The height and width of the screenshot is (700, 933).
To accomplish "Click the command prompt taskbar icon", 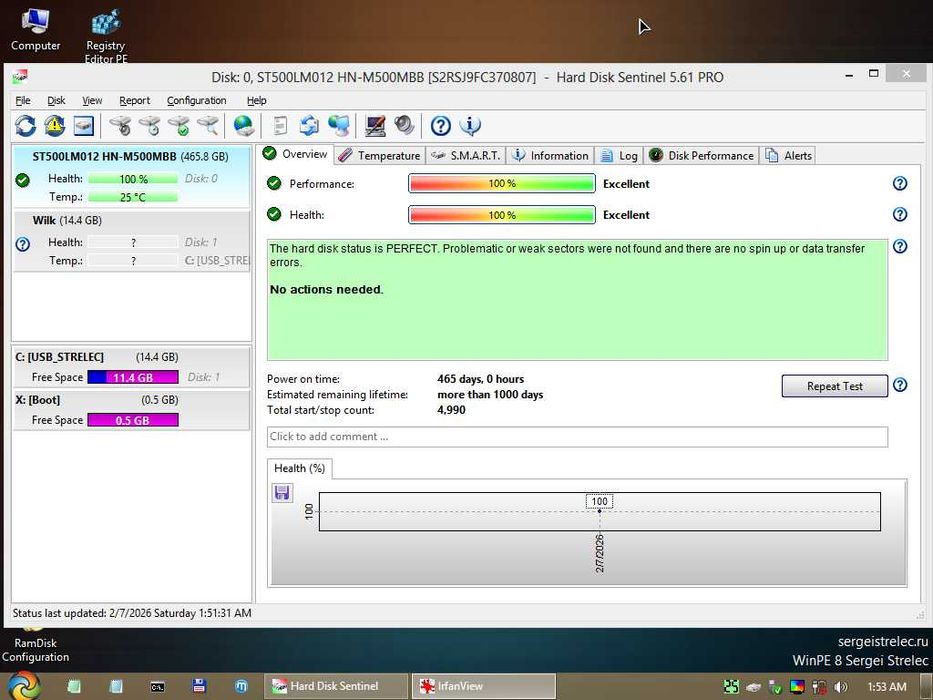I will (158, 686).
